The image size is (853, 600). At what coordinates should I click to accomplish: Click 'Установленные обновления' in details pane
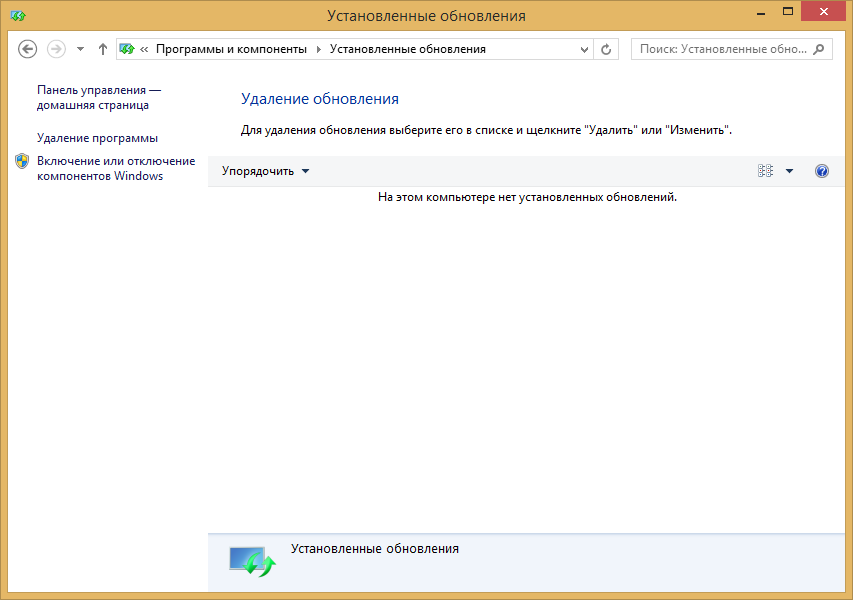coord(374,549)
